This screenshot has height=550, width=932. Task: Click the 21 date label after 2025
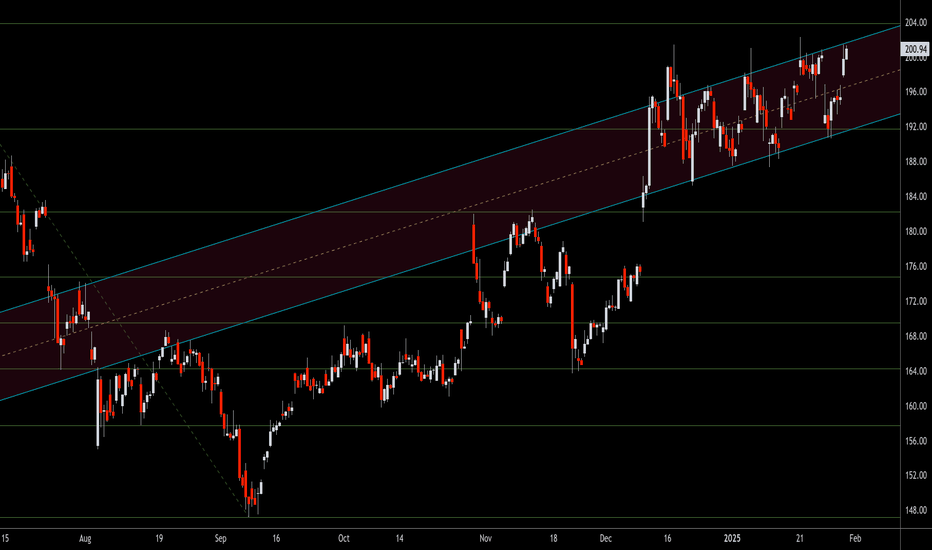click(800, 539)
